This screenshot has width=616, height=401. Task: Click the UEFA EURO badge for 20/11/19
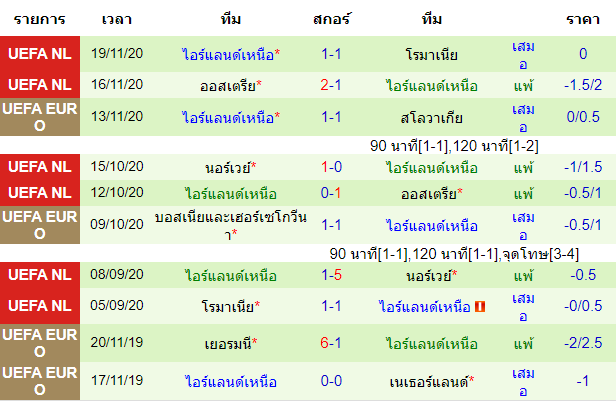(x=40, y=343)
